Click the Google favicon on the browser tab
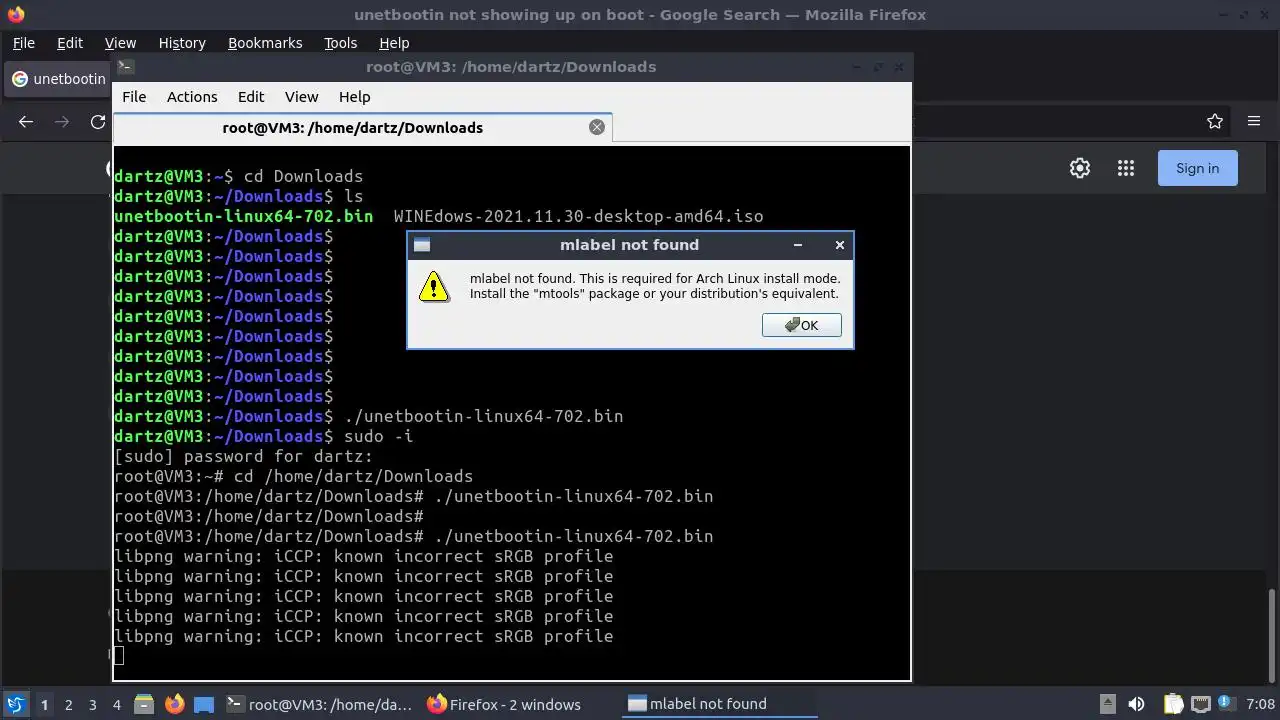The image size is (1280, 720). coord(19,79)
